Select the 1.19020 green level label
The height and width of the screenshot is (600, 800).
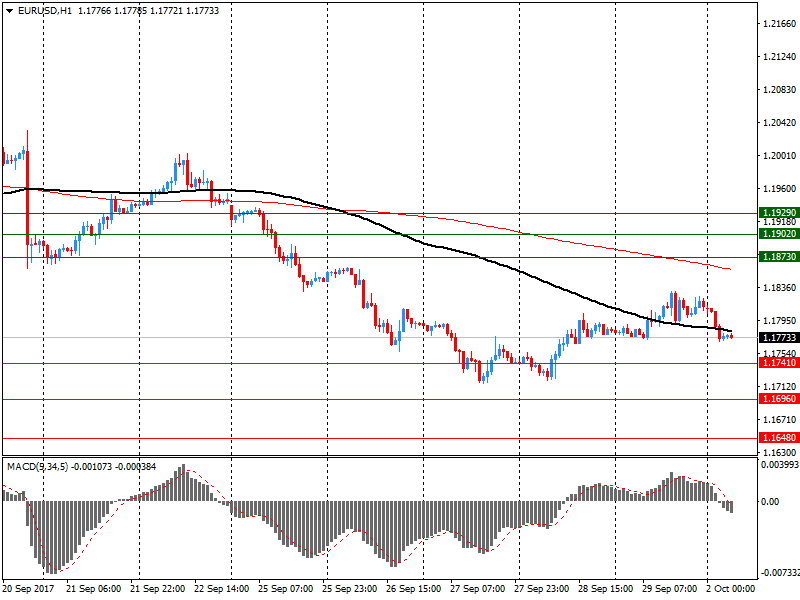(x=779, y=234)
